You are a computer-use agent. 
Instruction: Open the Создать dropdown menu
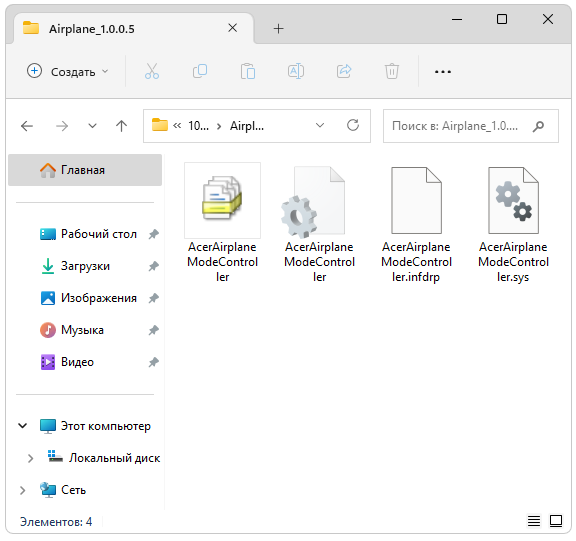(68, 71)
